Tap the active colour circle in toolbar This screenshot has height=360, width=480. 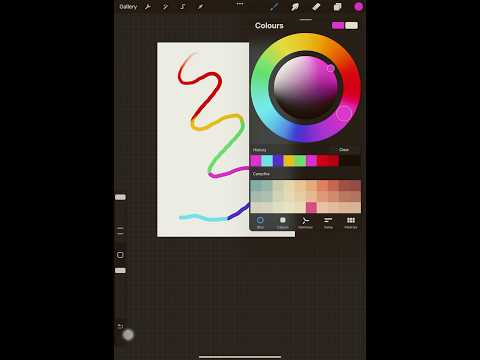pos(359,7)
